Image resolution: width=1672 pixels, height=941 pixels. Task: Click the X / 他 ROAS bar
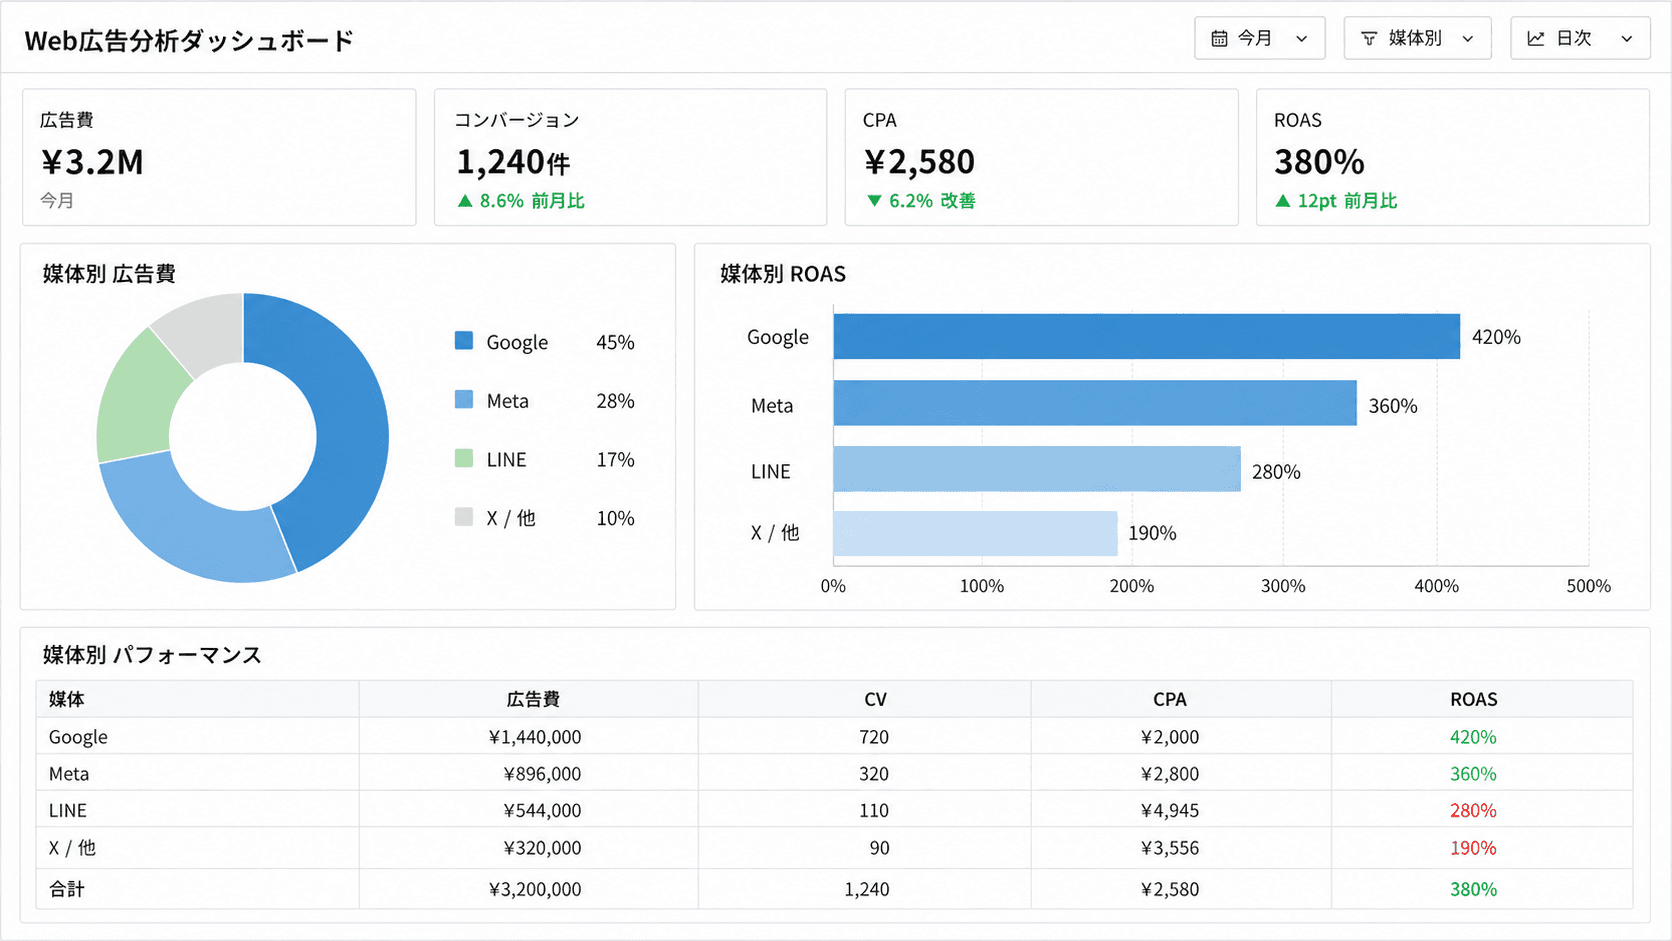coord(975,534)
